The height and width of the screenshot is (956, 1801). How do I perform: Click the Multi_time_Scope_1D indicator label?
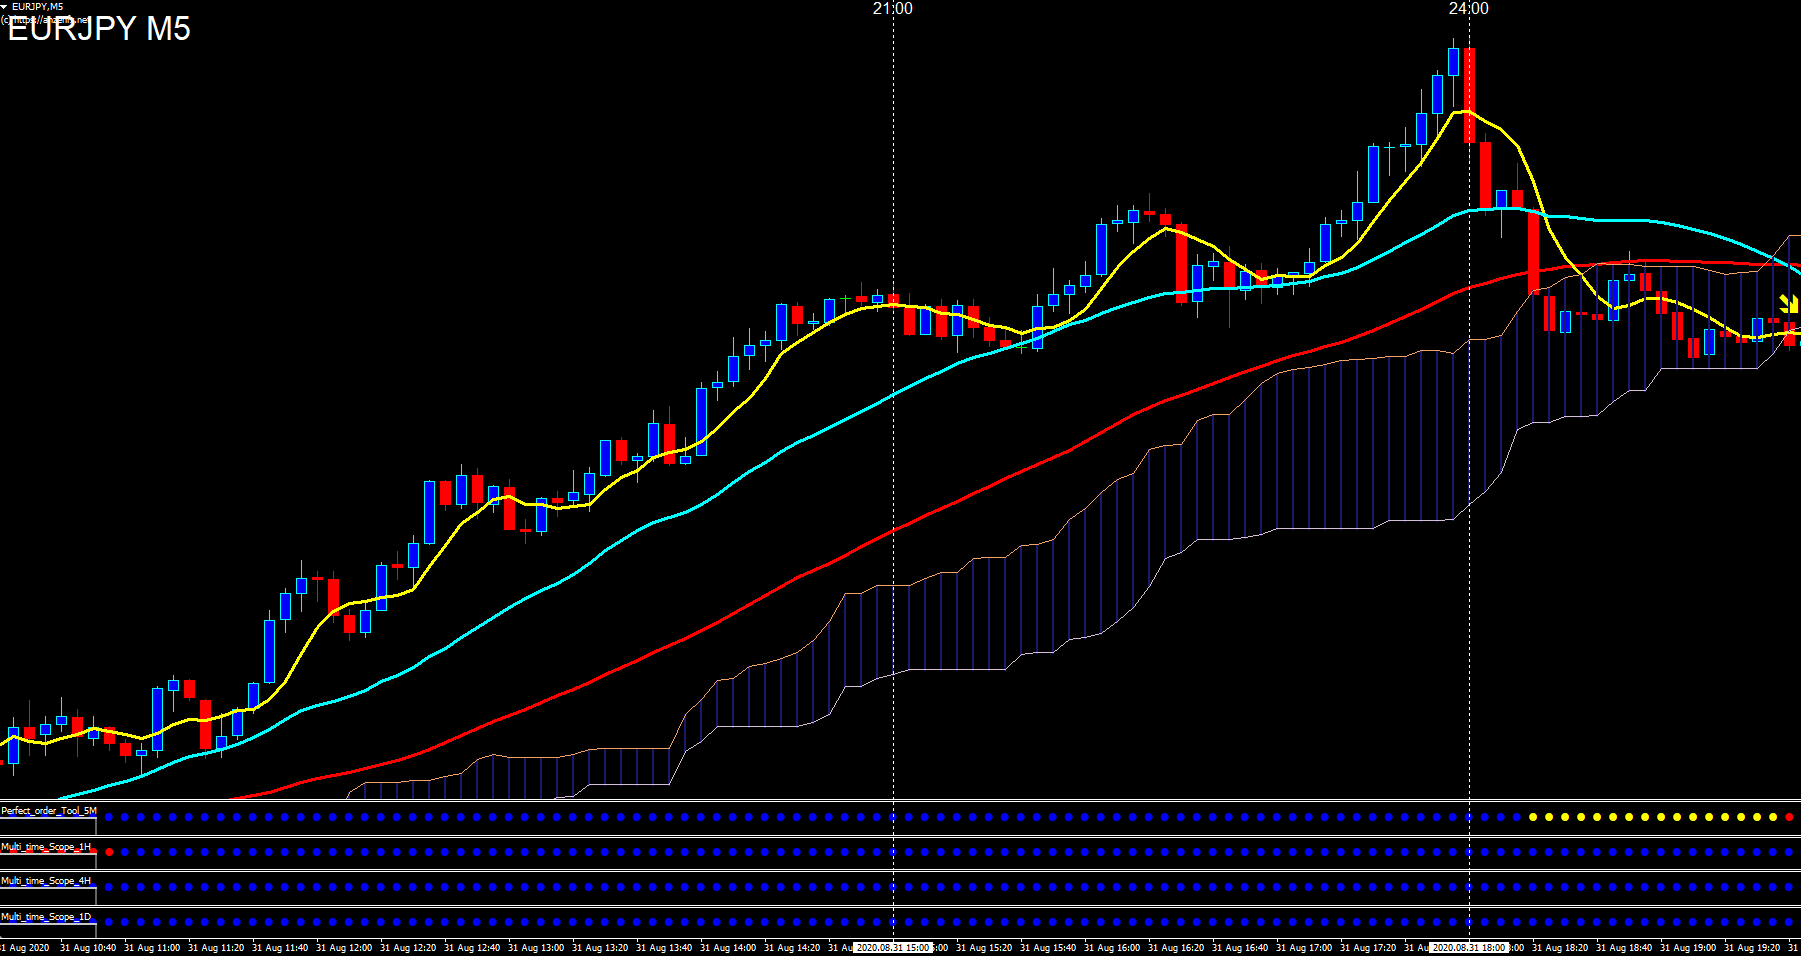[x=46, y=917]
